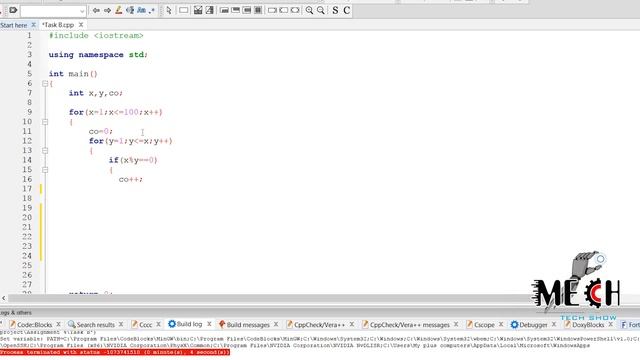Screen dimensions: 640x360
Task: Click the 'co++;' statement on line 16
Action: click(x=131, y=179)
